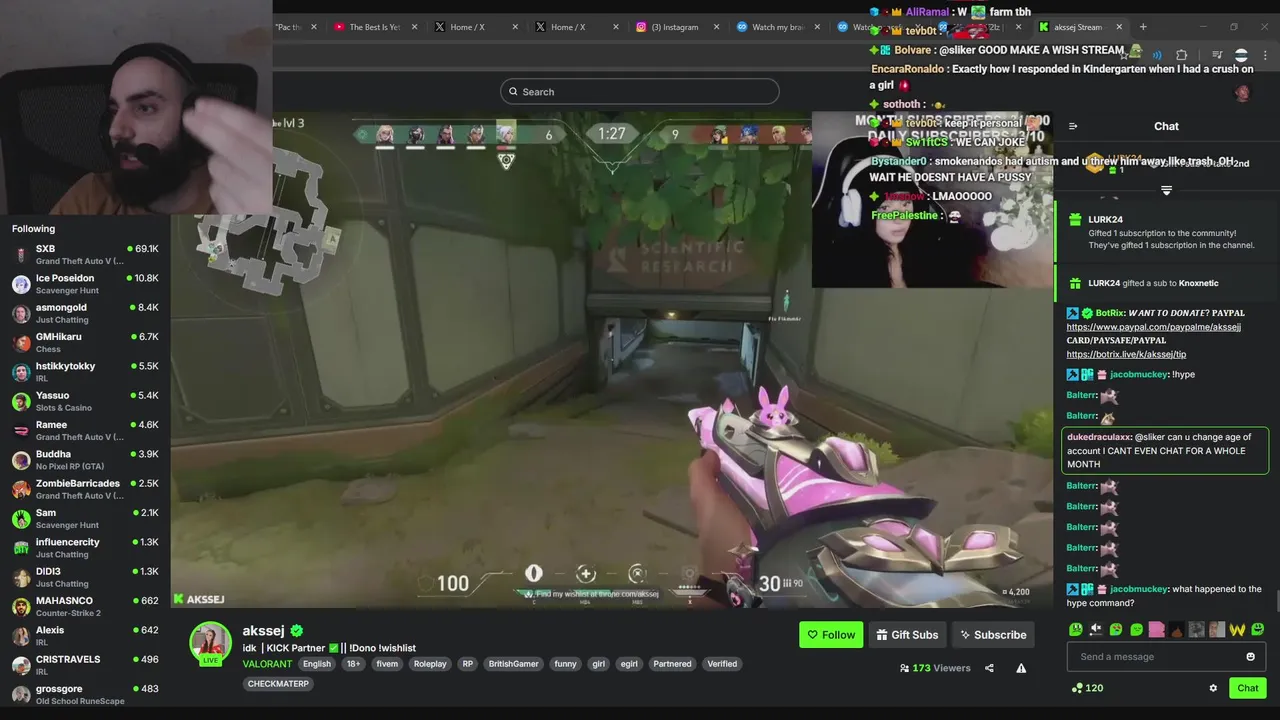
Task: Click the fivem tag
Action: click(387, 664)
